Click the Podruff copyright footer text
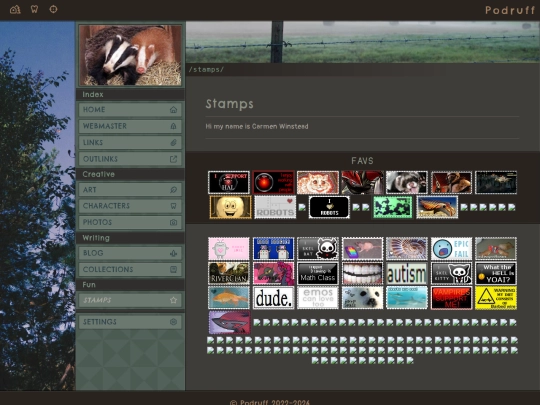Image resolution: width=540 pixels, height=405 pixels. 270,402
